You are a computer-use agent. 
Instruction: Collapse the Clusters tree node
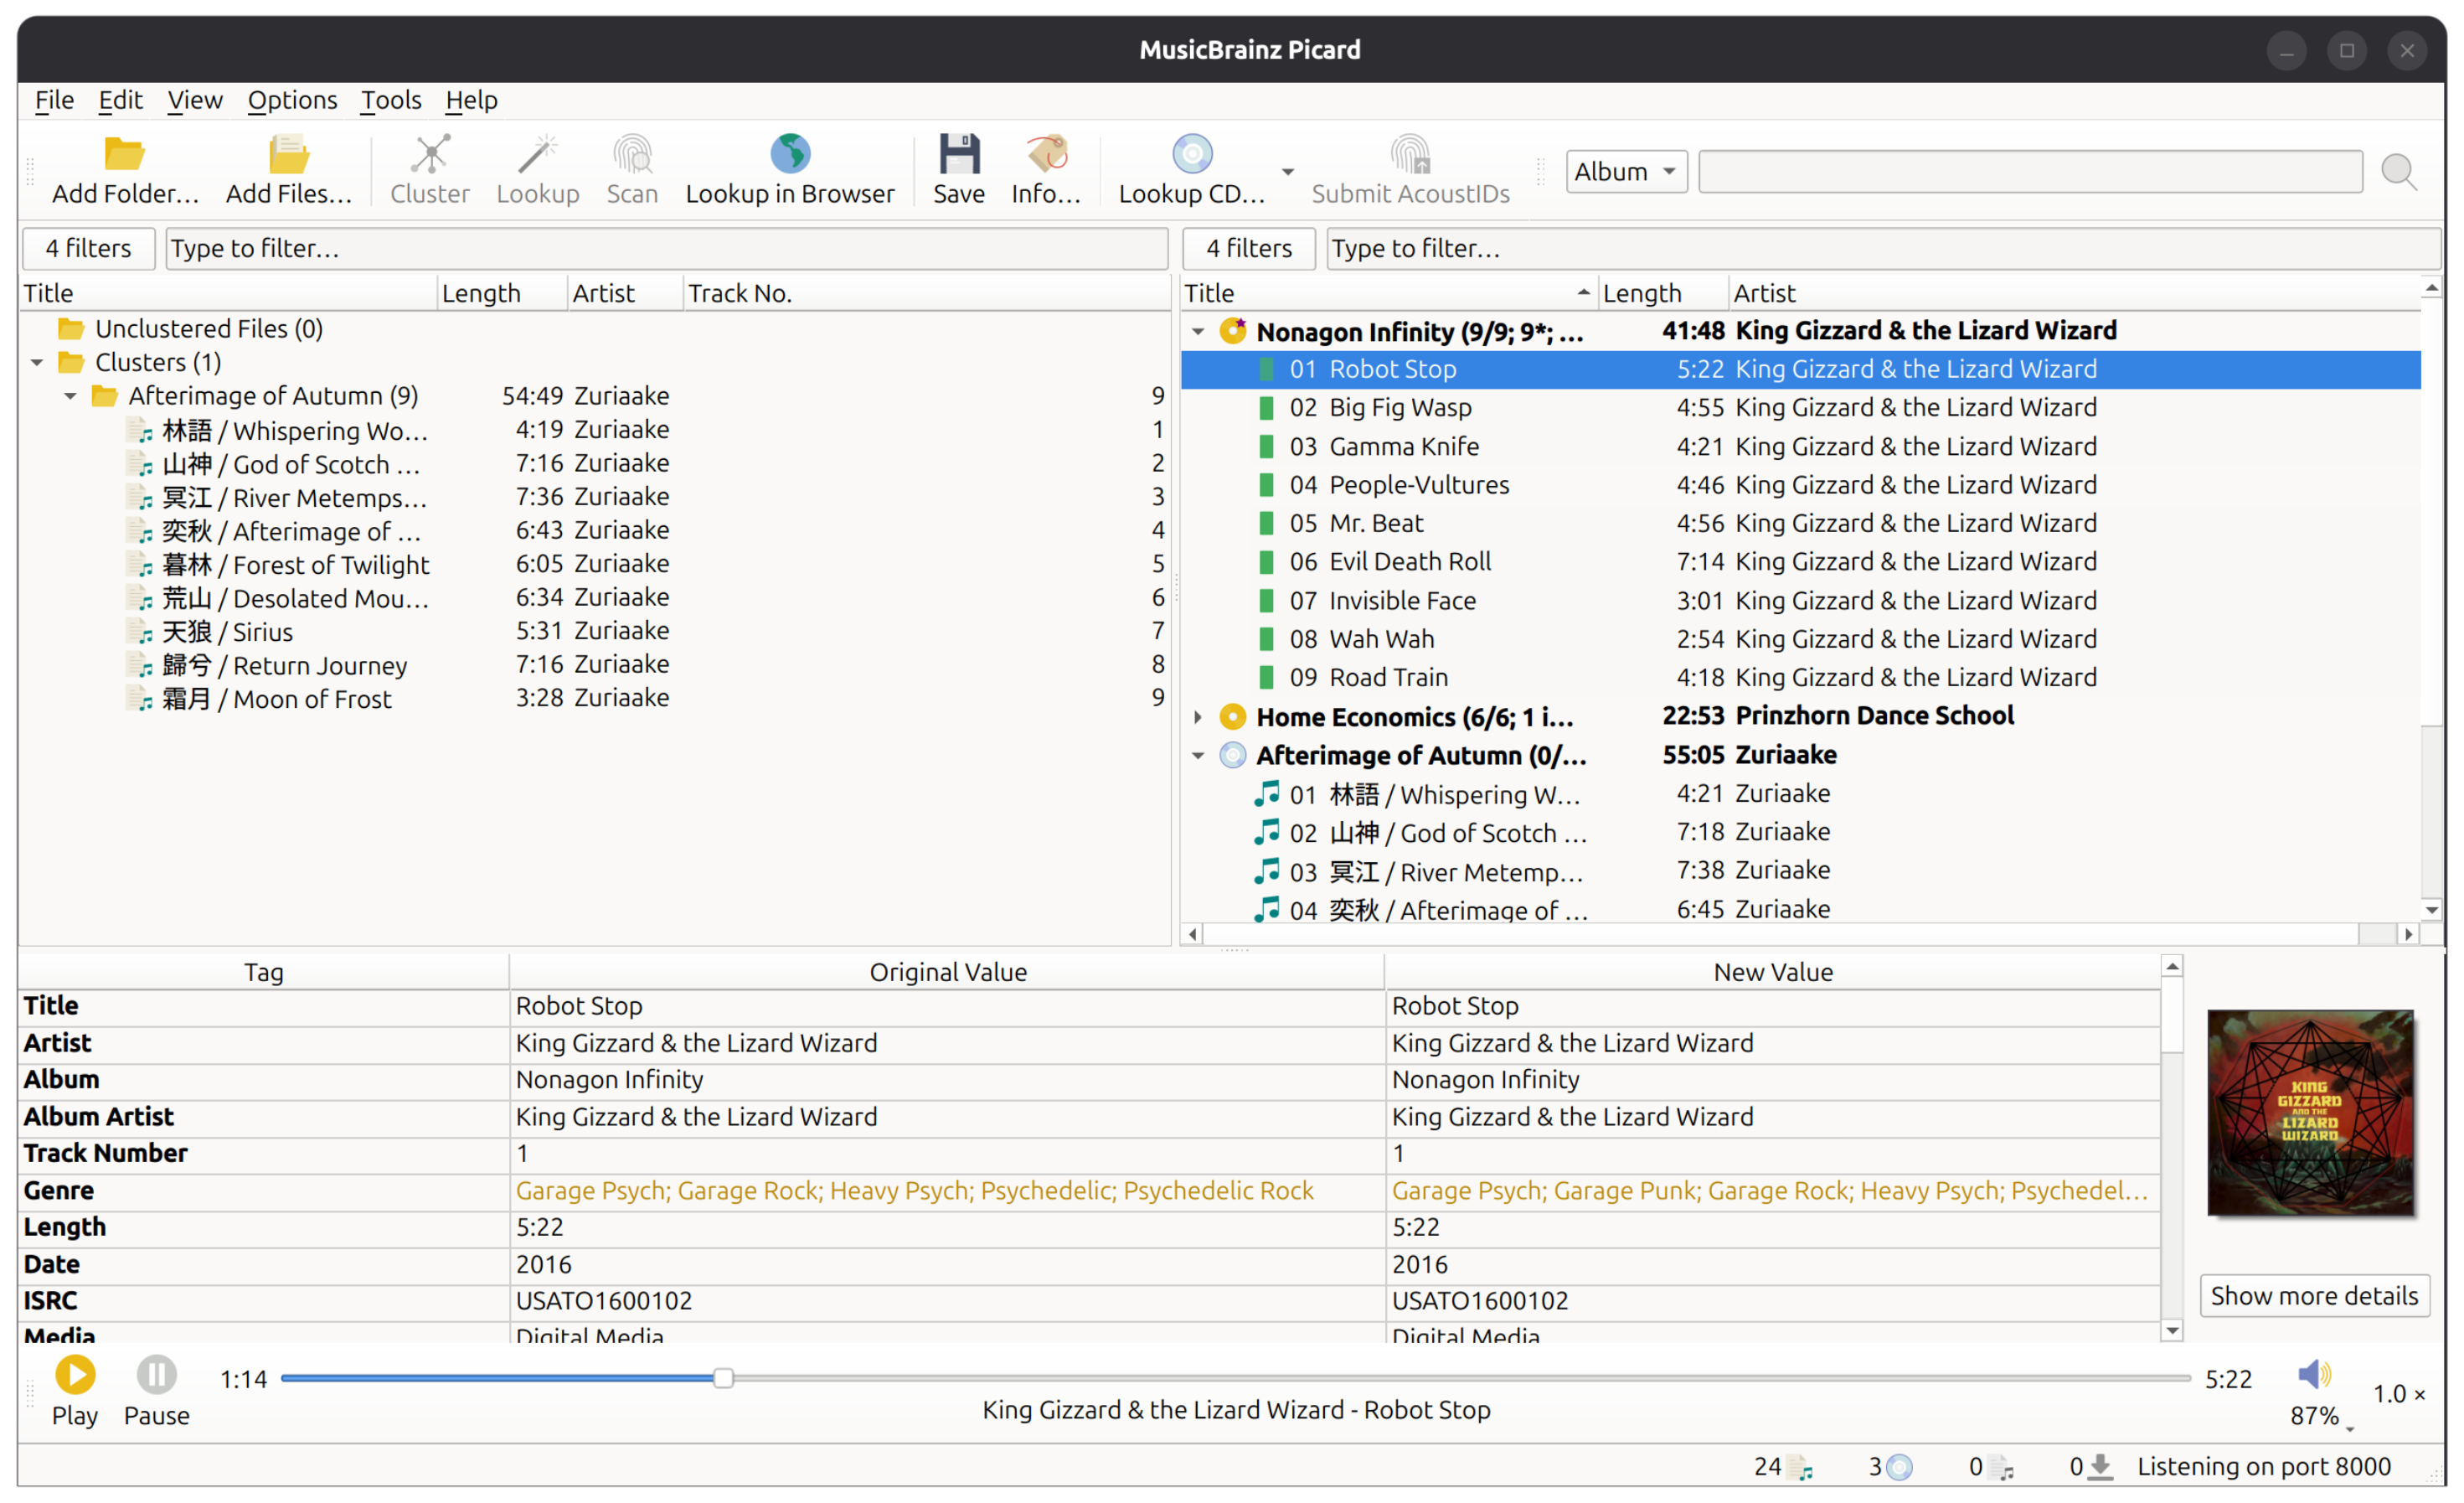tap(37, 362)
